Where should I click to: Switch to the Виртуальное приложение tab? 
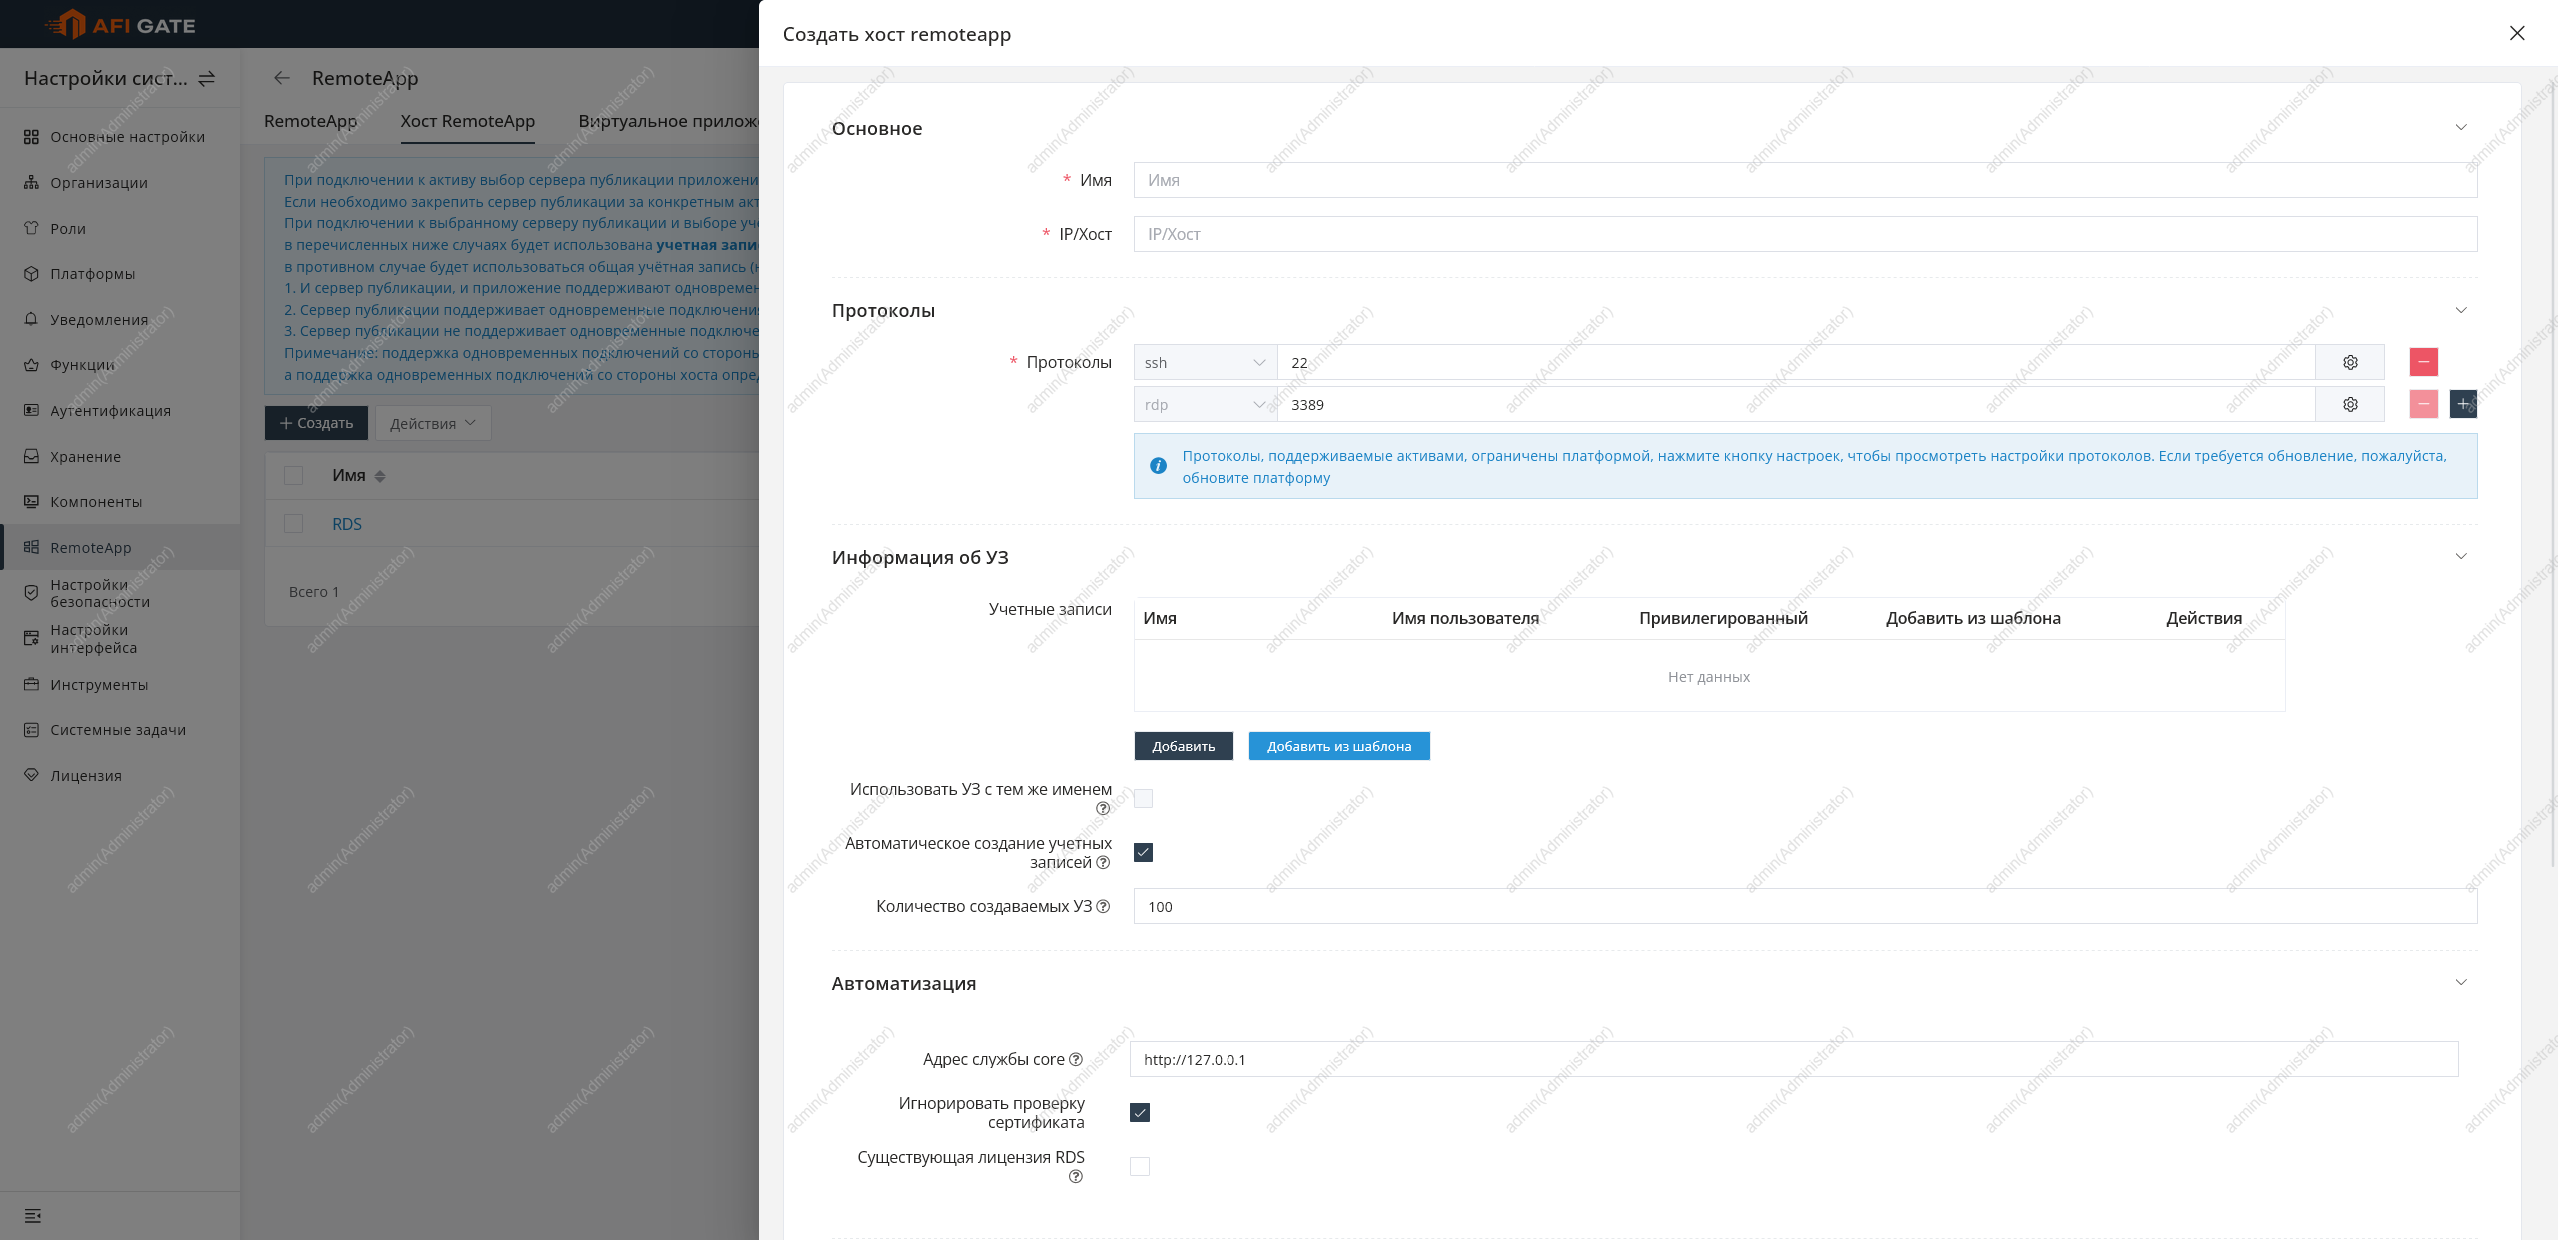(668, 121)
